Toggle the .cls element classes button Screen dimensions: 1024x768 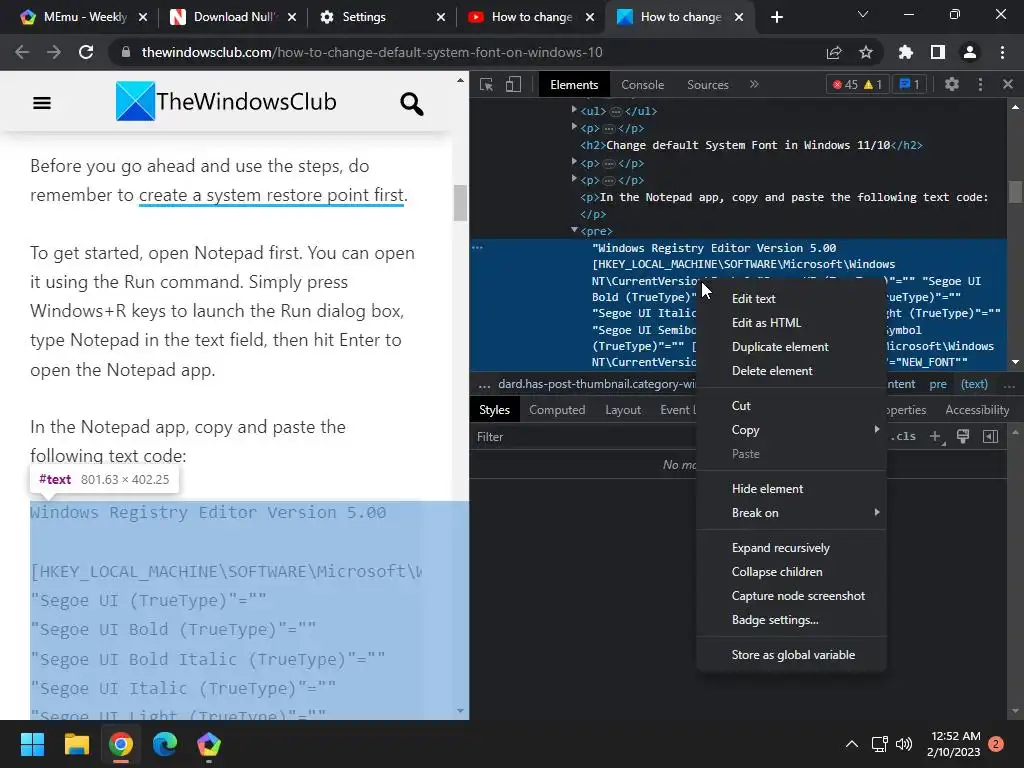[x=903, y=436]
